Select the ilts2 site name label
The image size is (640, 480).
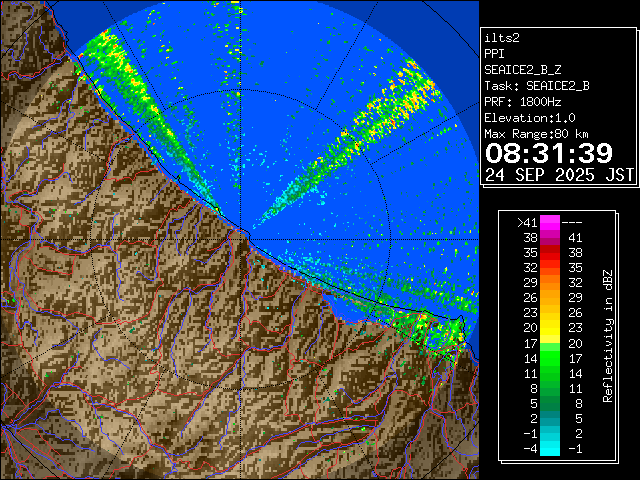coord(503,37)
